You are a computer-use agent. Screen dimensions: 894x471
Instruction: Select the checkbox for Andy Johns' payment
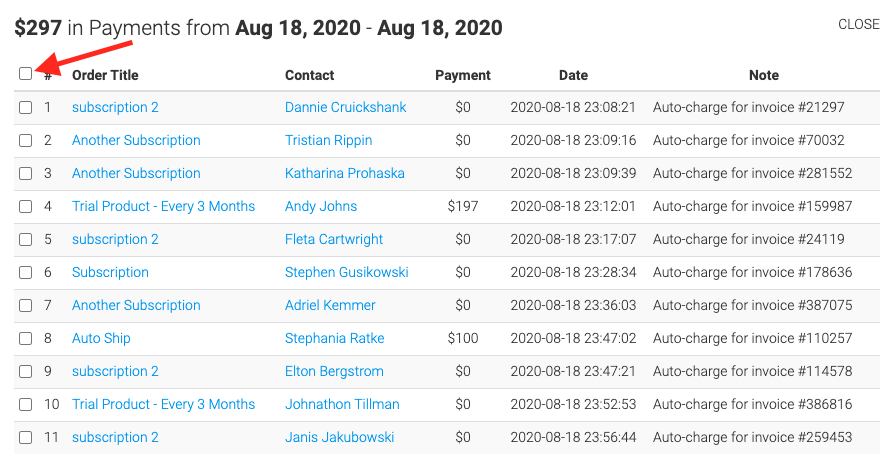coord(25,206)
